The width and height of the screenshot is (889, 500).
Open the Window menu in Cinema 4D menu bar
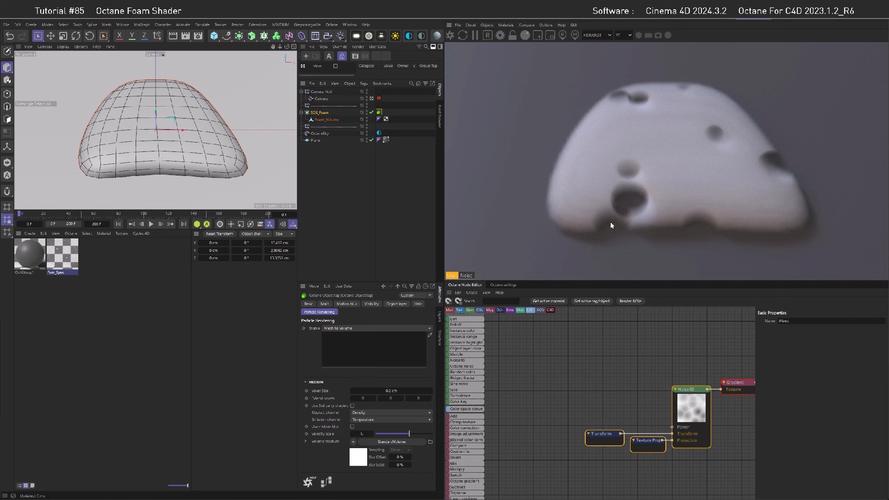pyautogui.click(x=350, y=25)
